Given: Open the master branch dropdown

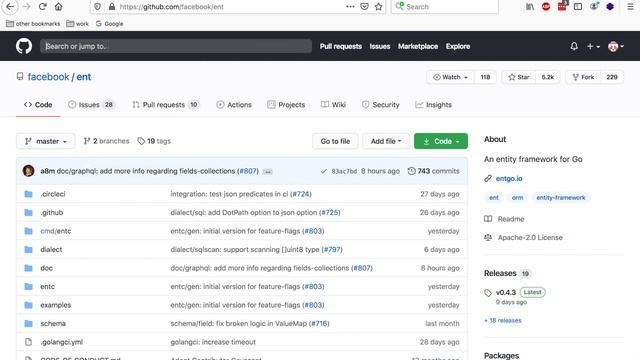Looking at the screenshot, I should pyautogui.click(x=46, y=141).
